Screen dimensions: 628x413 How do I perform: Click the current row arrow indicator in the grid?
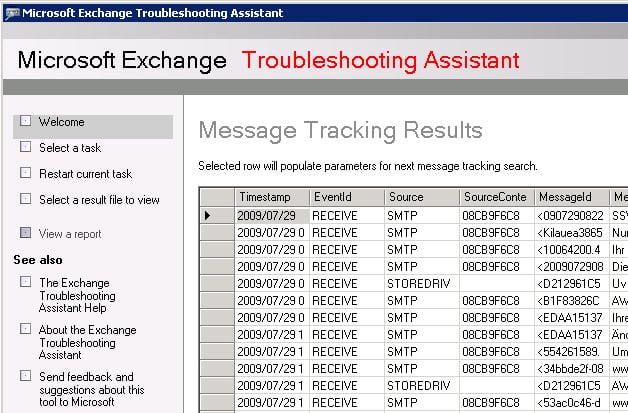coord(207,216)
